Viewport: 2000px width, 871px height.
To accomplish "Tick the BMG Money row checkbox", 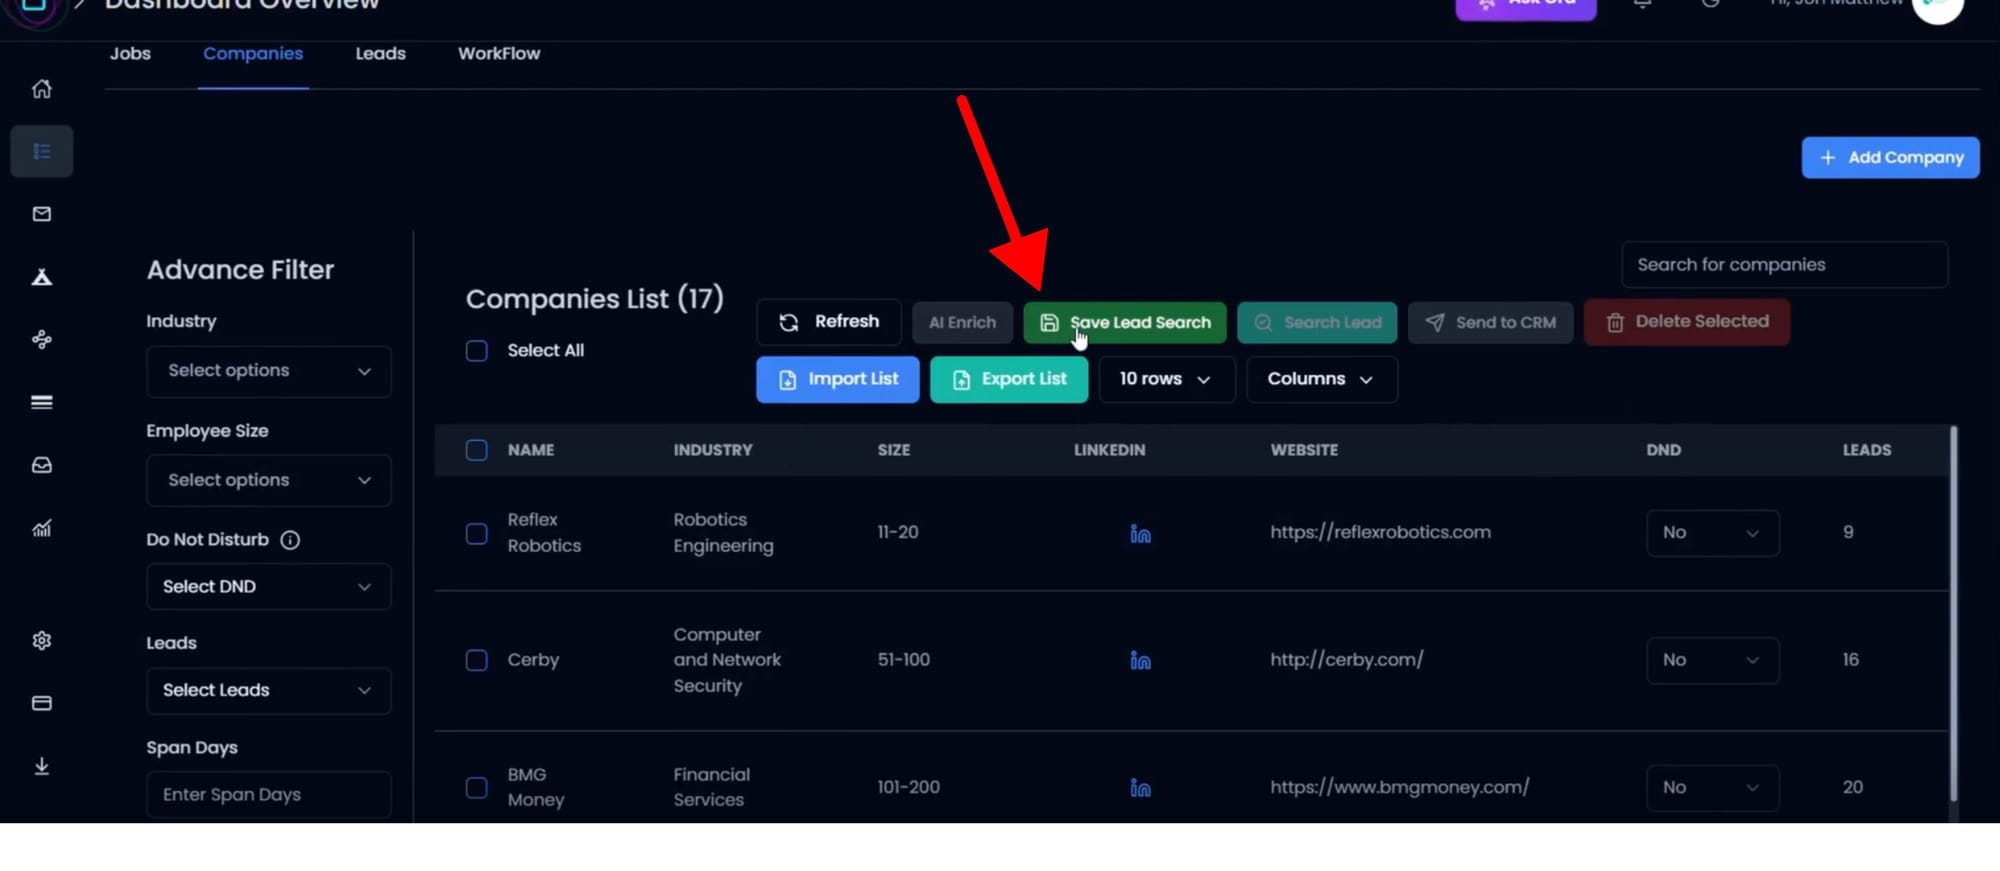I will (477, 788).
